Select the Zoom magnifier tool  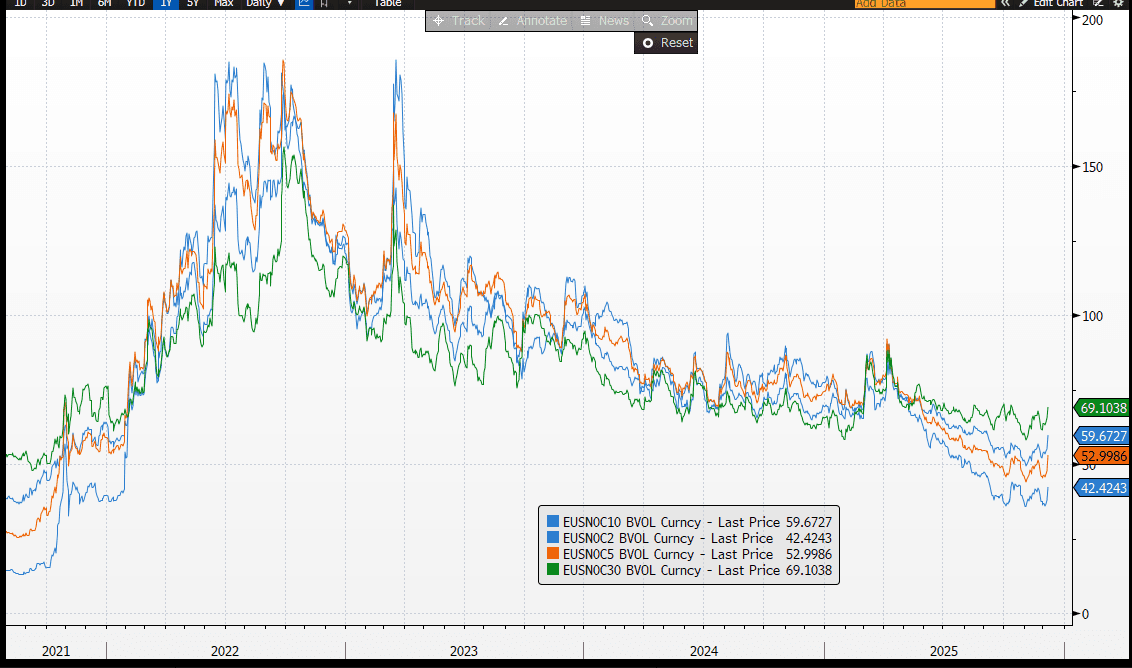(666, 21)
